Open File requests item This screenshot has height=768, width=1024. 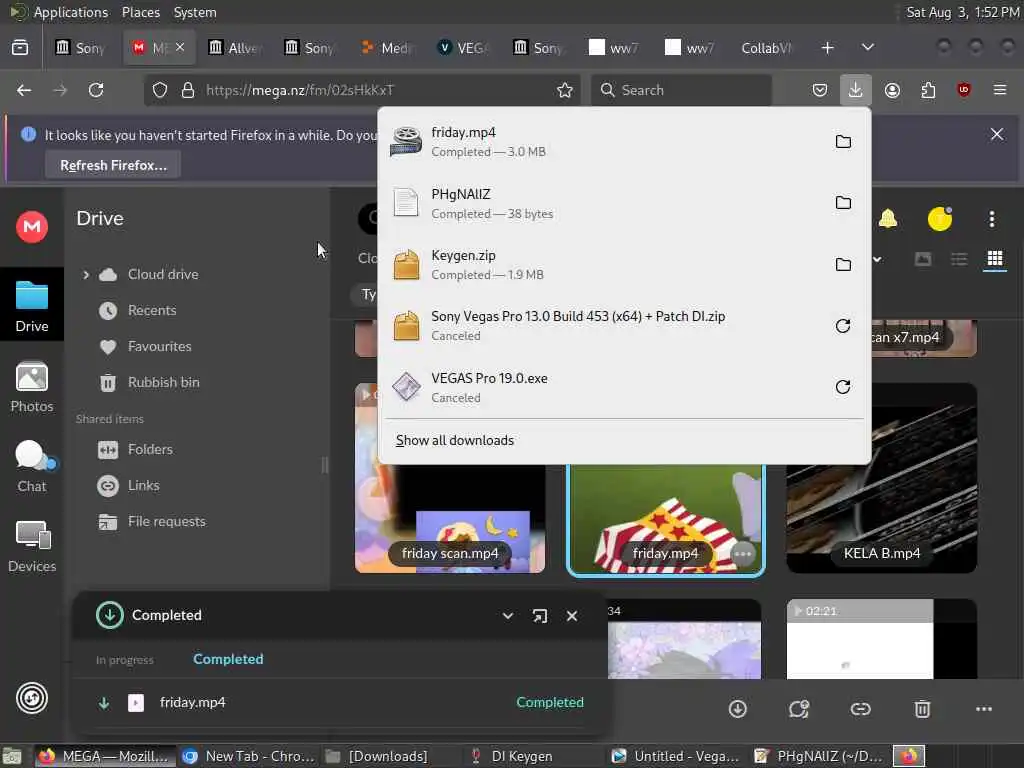[167, 522]
